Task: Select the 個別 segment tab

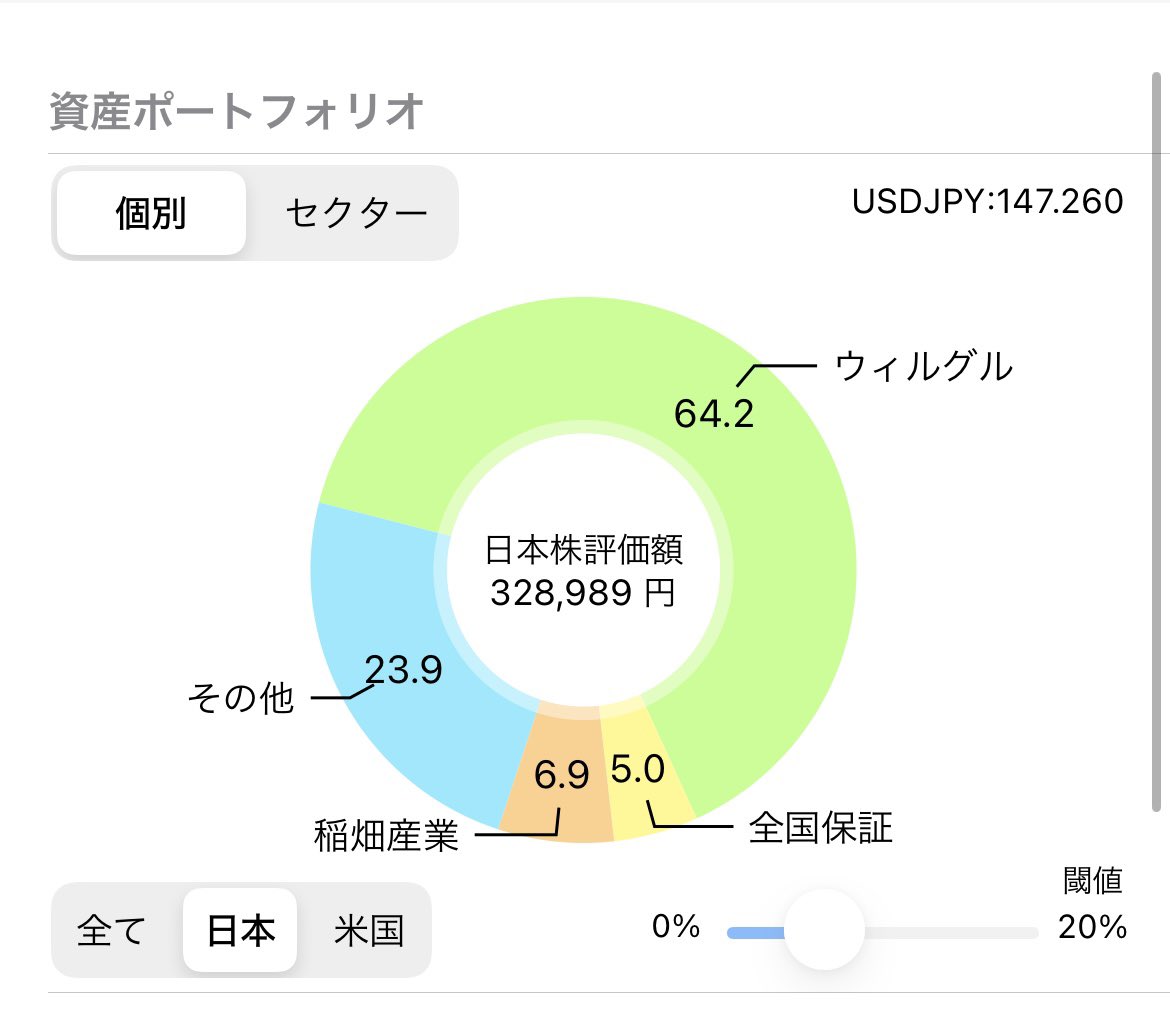Action: [151, 213]
